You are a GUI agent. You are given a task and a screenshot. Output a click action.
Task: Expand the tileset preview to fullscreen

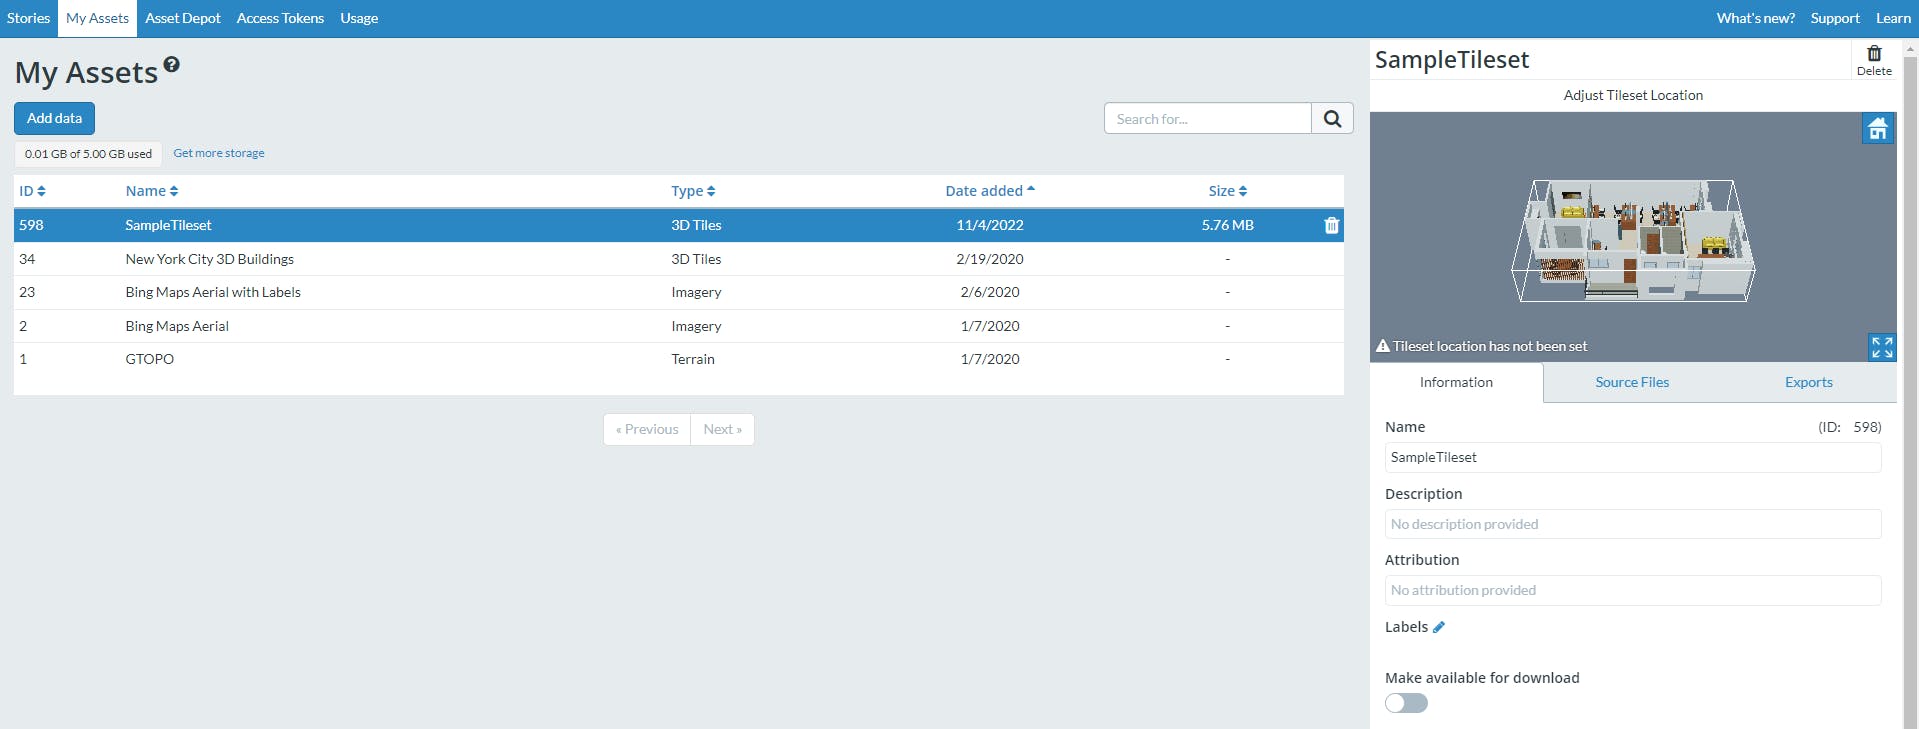(1881, 347)
